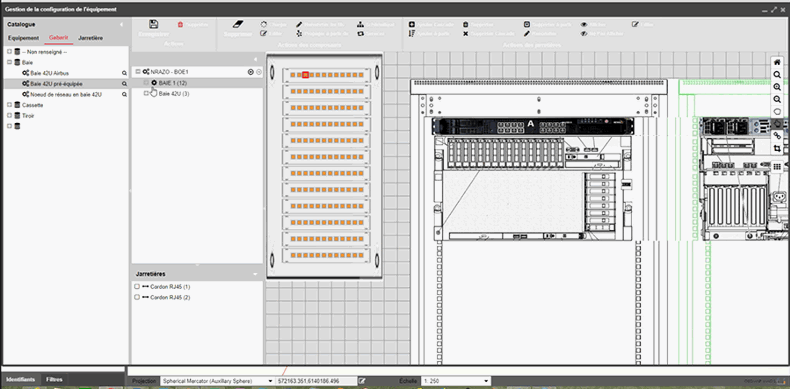The height and width of the screenshot is (389, 790).
Task: Check the Cordon RJ45 (1) checkbox
Action: point(137,287)
